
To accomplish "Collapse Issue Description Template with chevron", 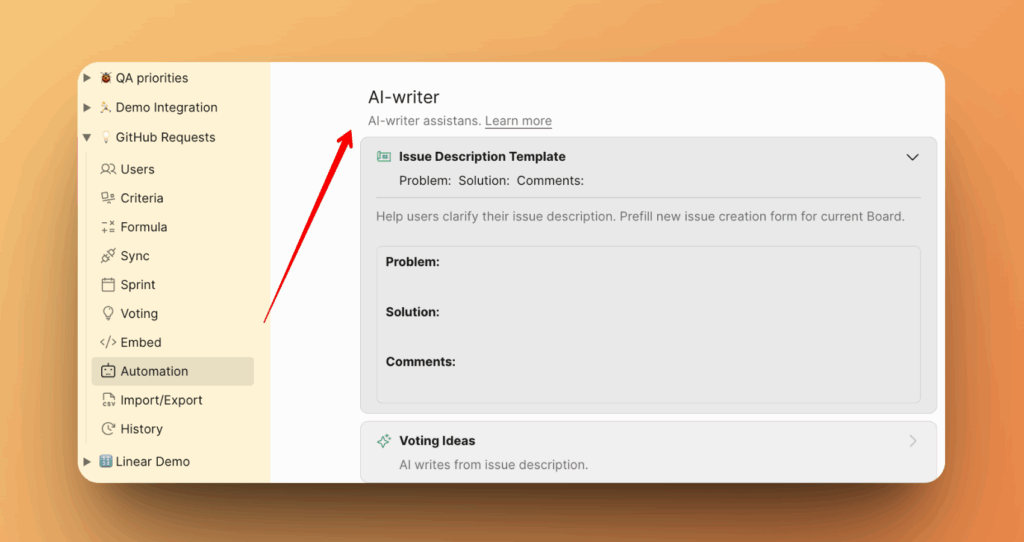I will click(x=912, y=157).
